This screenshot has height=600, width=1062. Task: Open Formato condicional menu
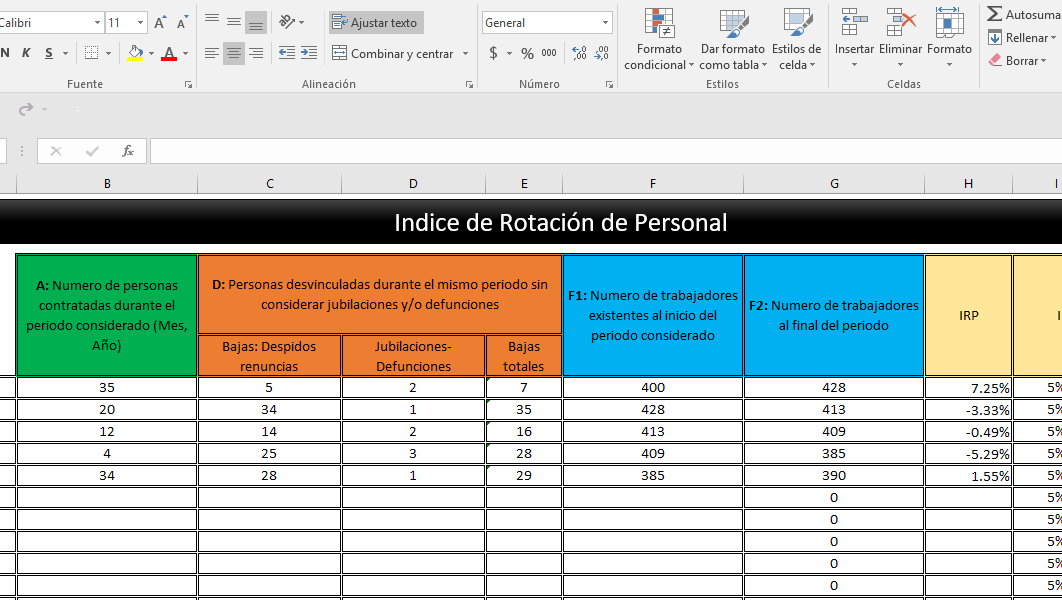tap(659, 39)
